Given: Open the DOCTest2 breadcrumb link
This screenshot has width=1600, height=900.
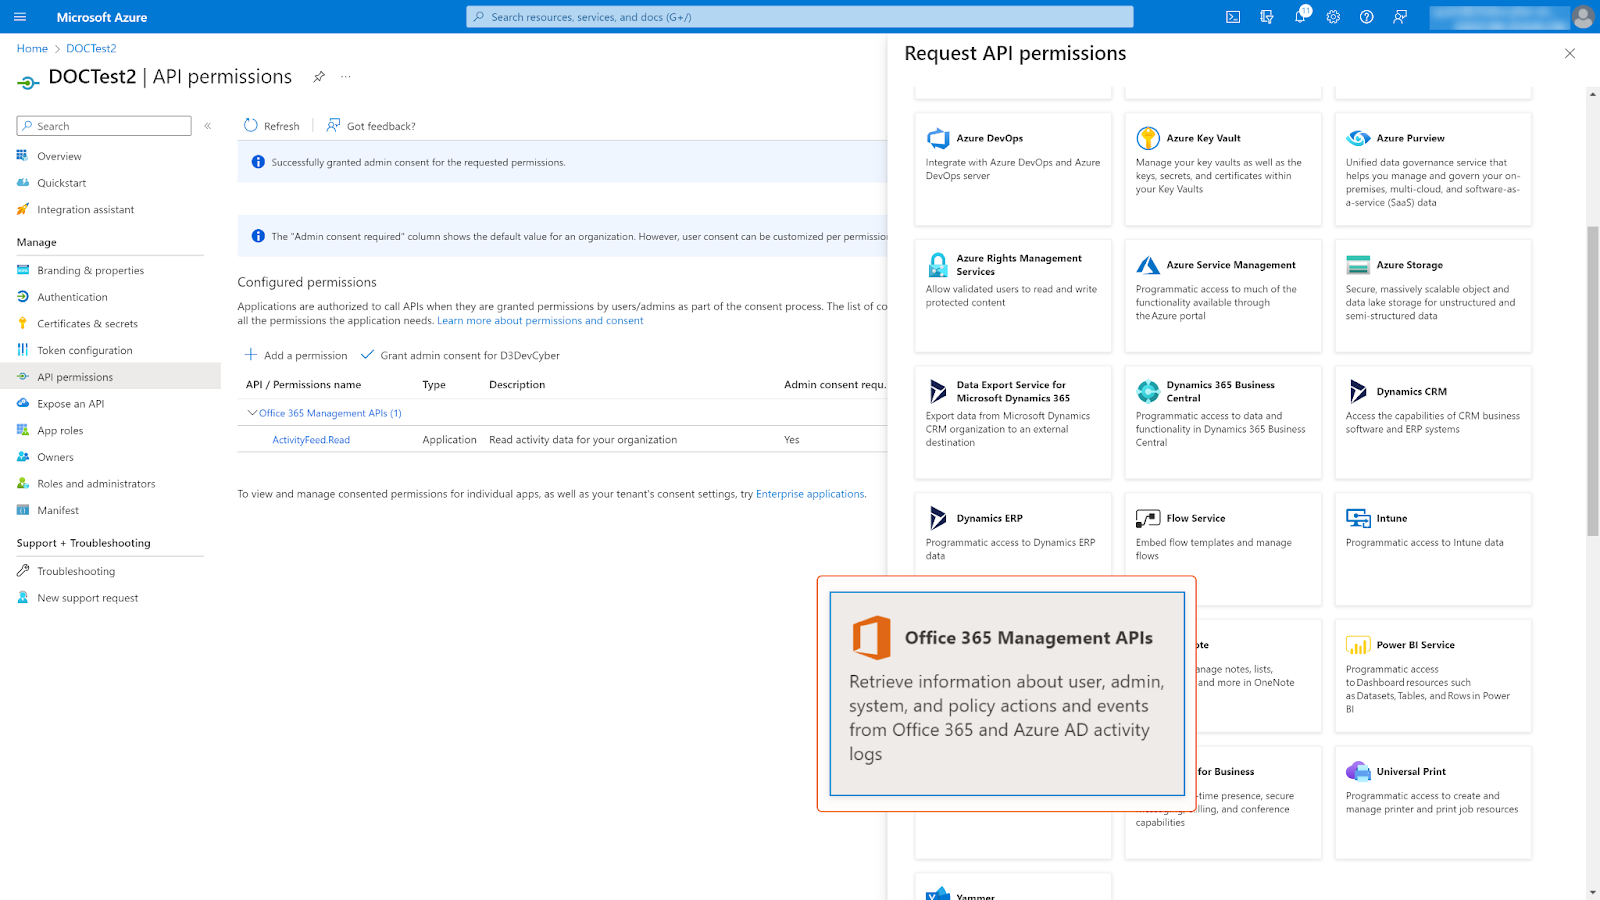Looking at the screenshot, I should point(91,48).
